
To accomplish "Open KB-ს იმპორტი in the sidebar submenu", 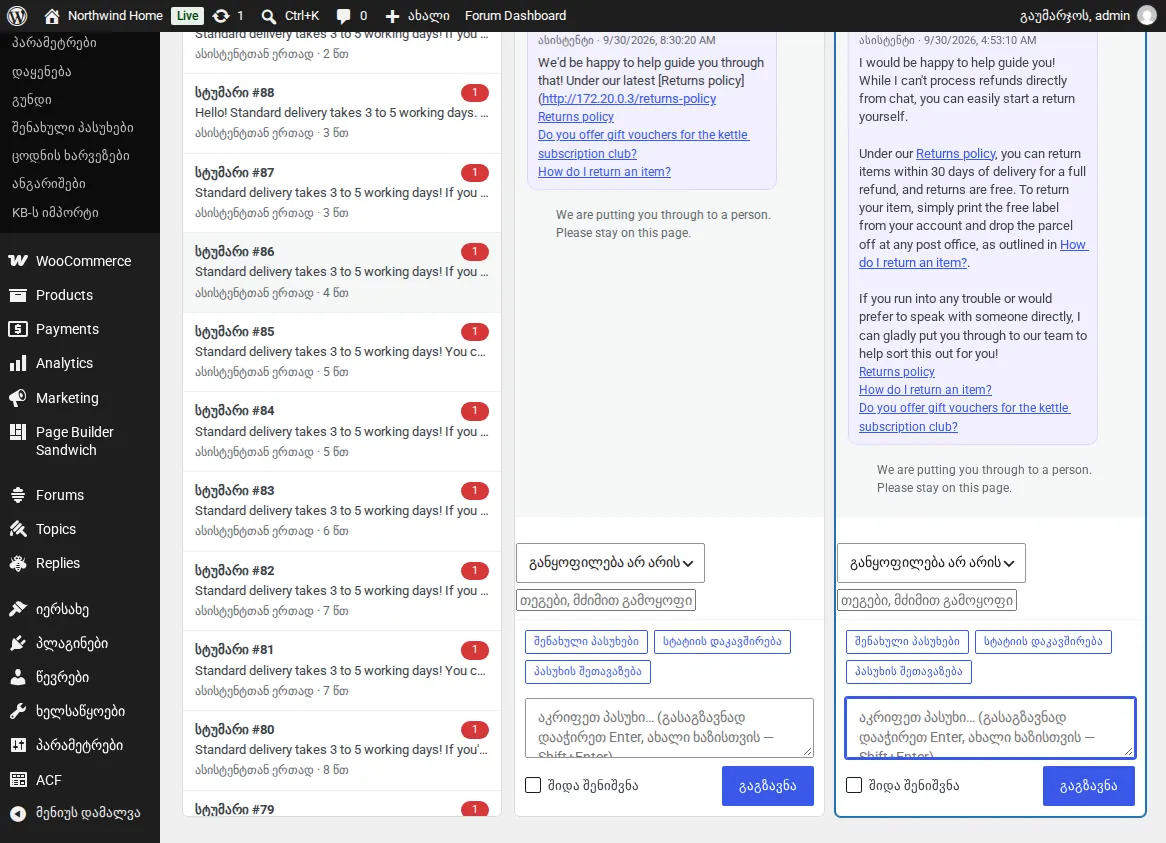I will (55, 213).
